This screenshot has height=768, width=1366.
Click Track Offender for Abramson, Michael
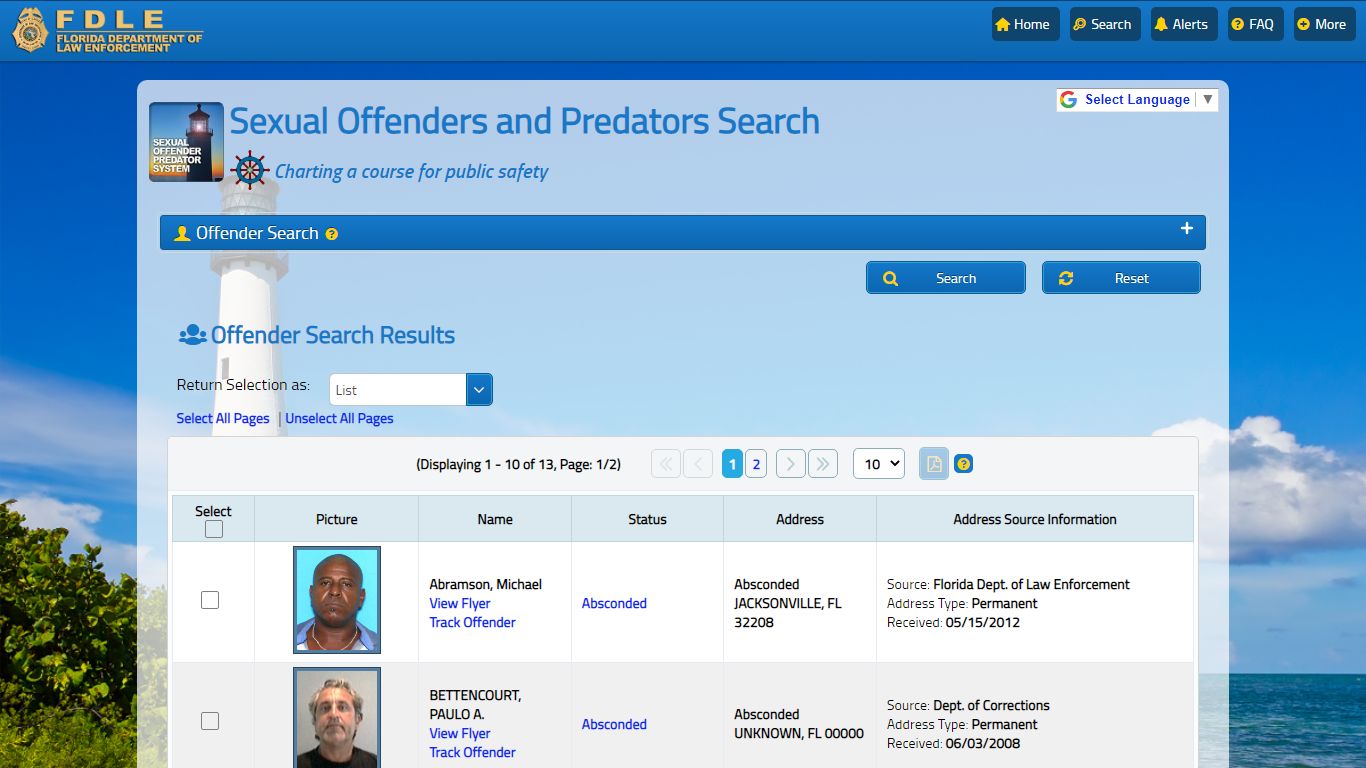(x=472, y=622)
